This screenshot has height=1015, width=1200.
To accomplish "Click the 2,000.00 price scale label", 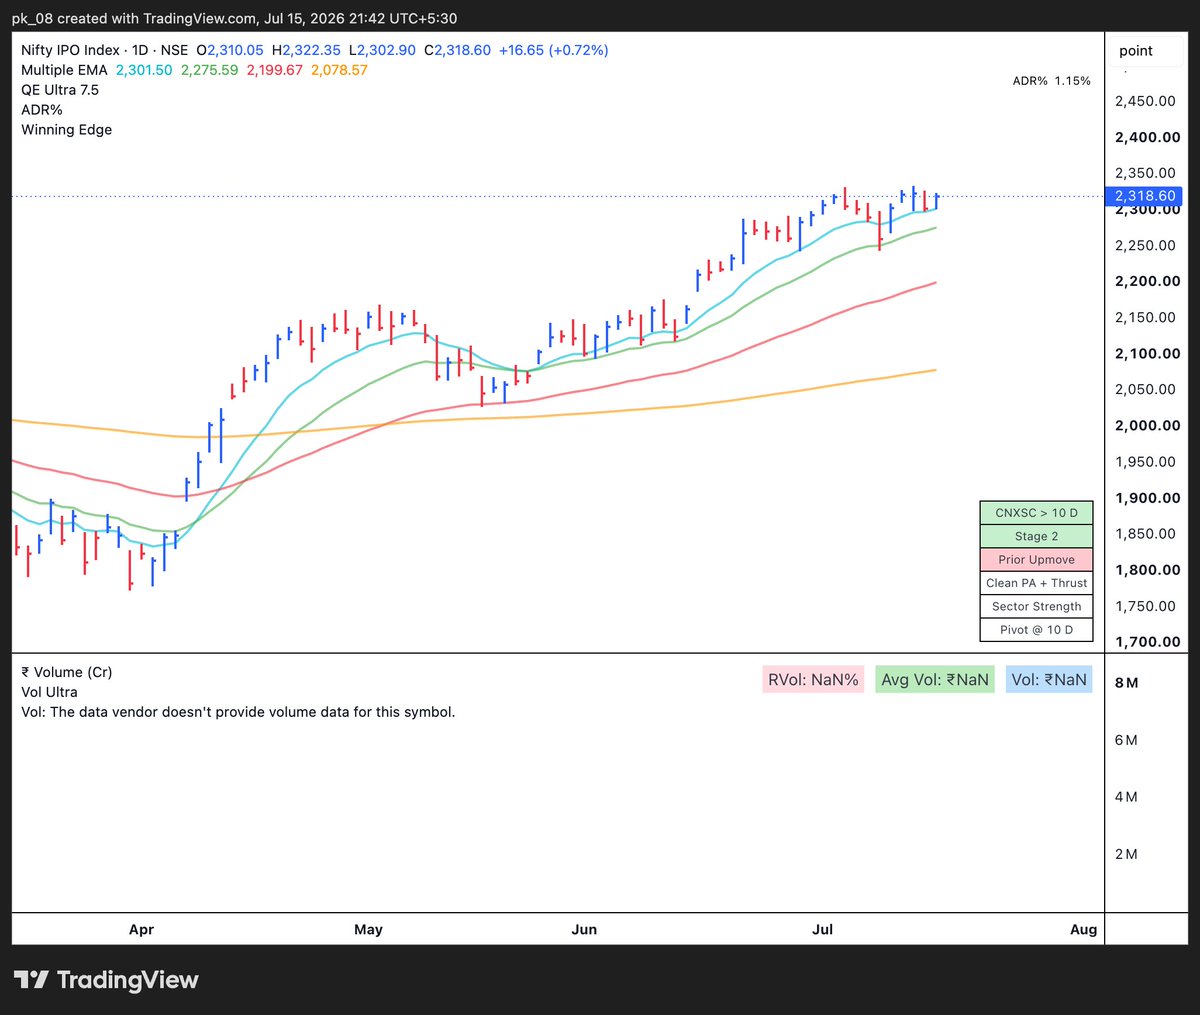I will click(1147, 425).
